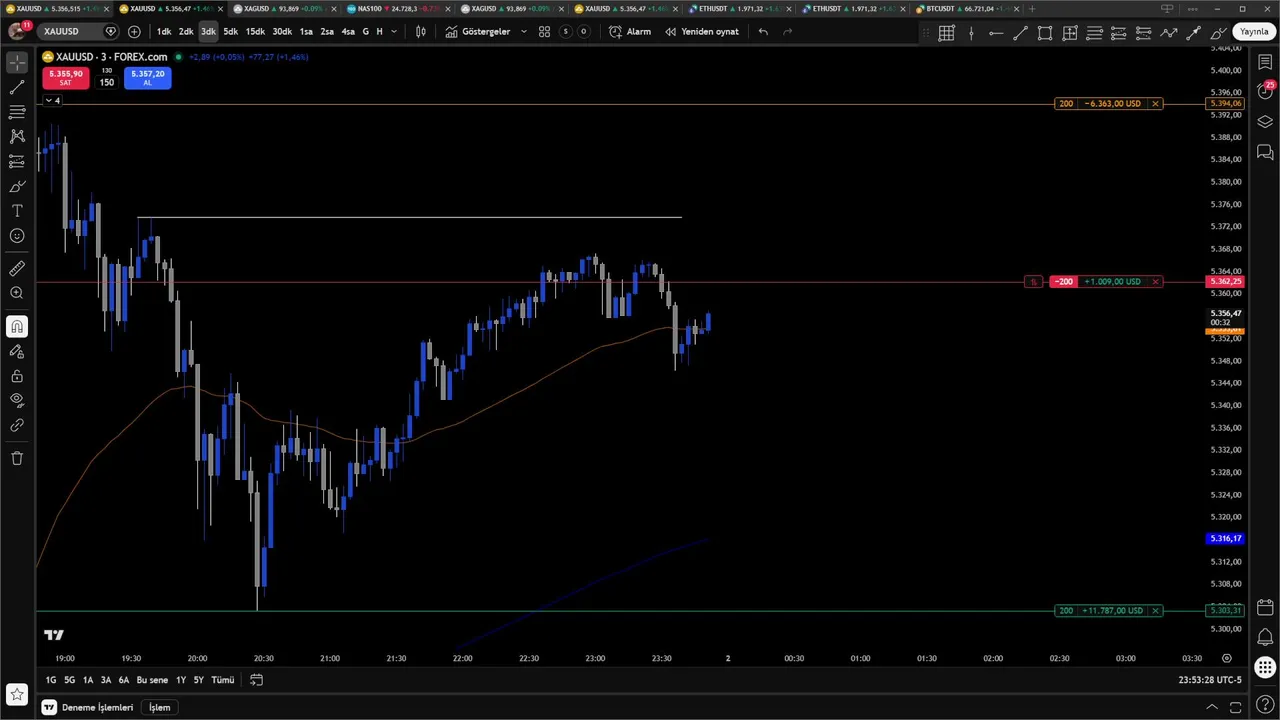Redo the last chart action

pos(788,32)
